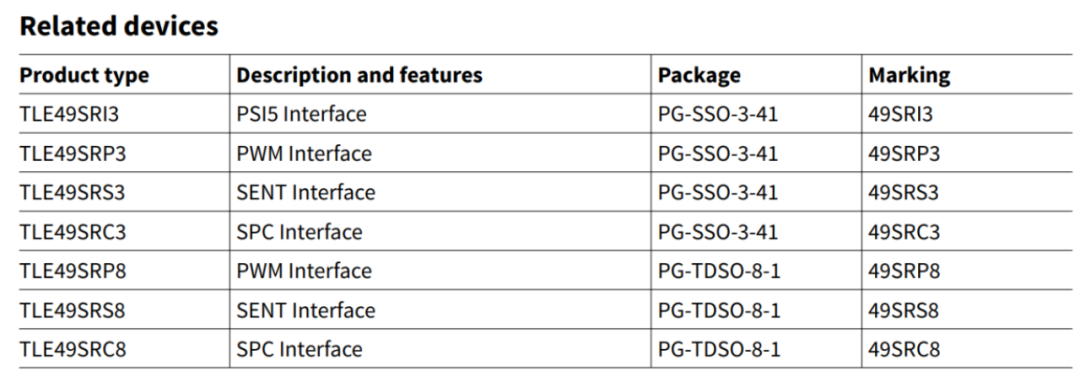Select marking cell 49SRS3

click(x=903, y=192)
